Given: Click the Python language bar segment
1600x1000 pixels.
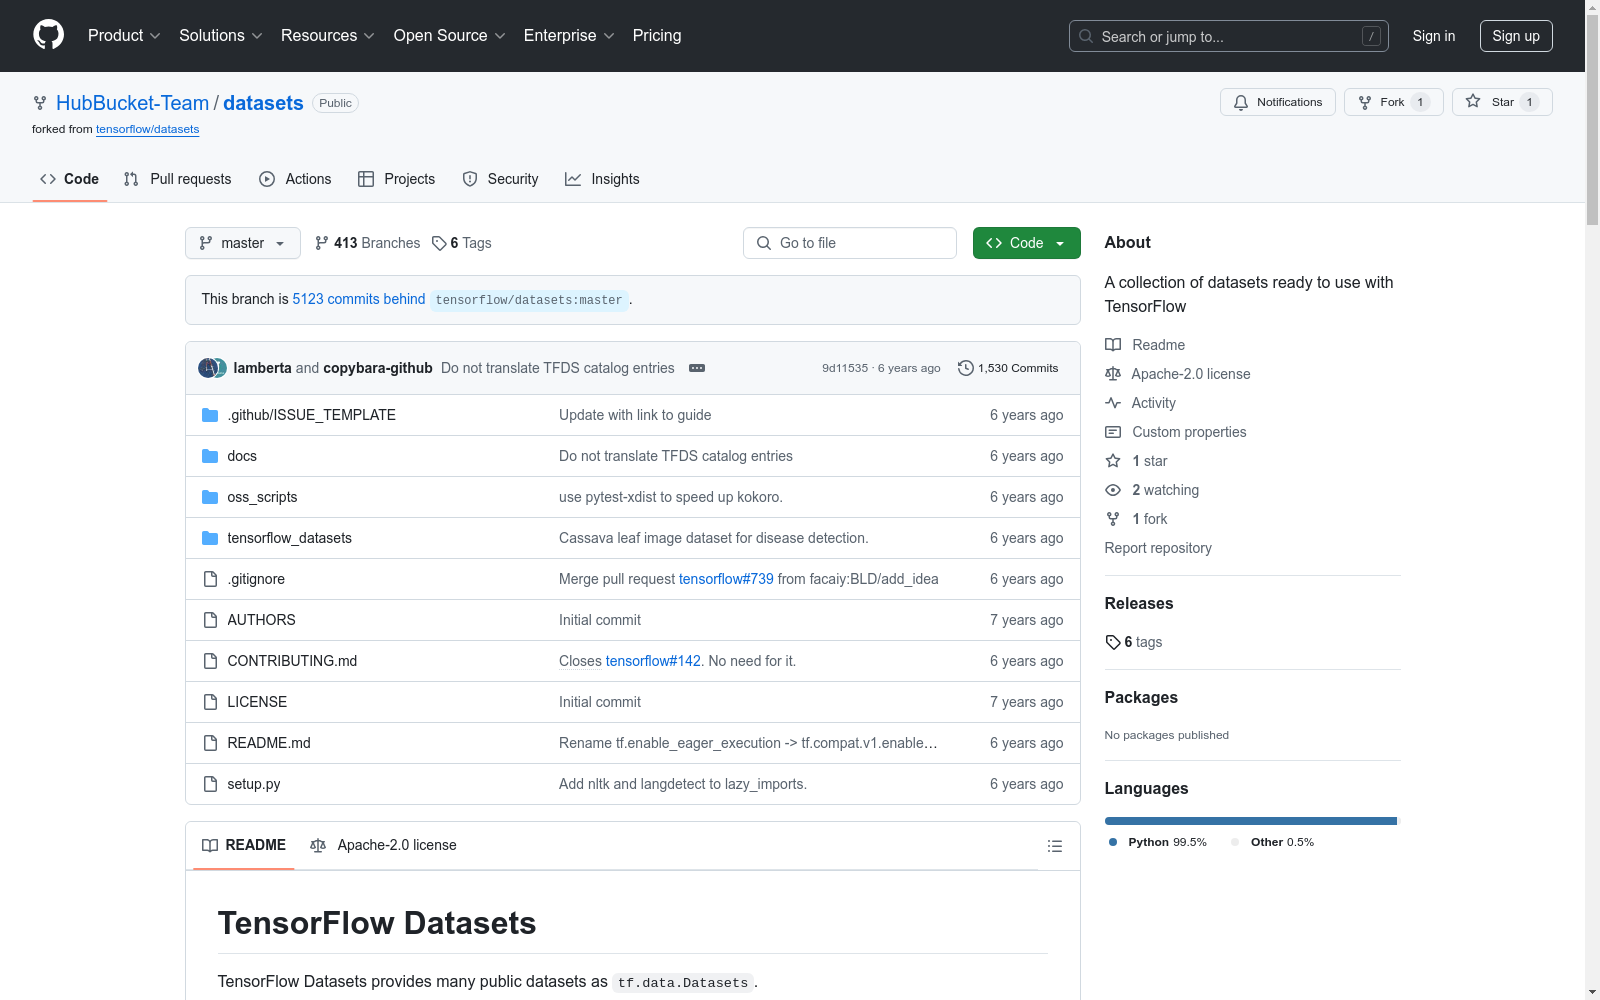Looking at the screenshot, I should 1250,821.
